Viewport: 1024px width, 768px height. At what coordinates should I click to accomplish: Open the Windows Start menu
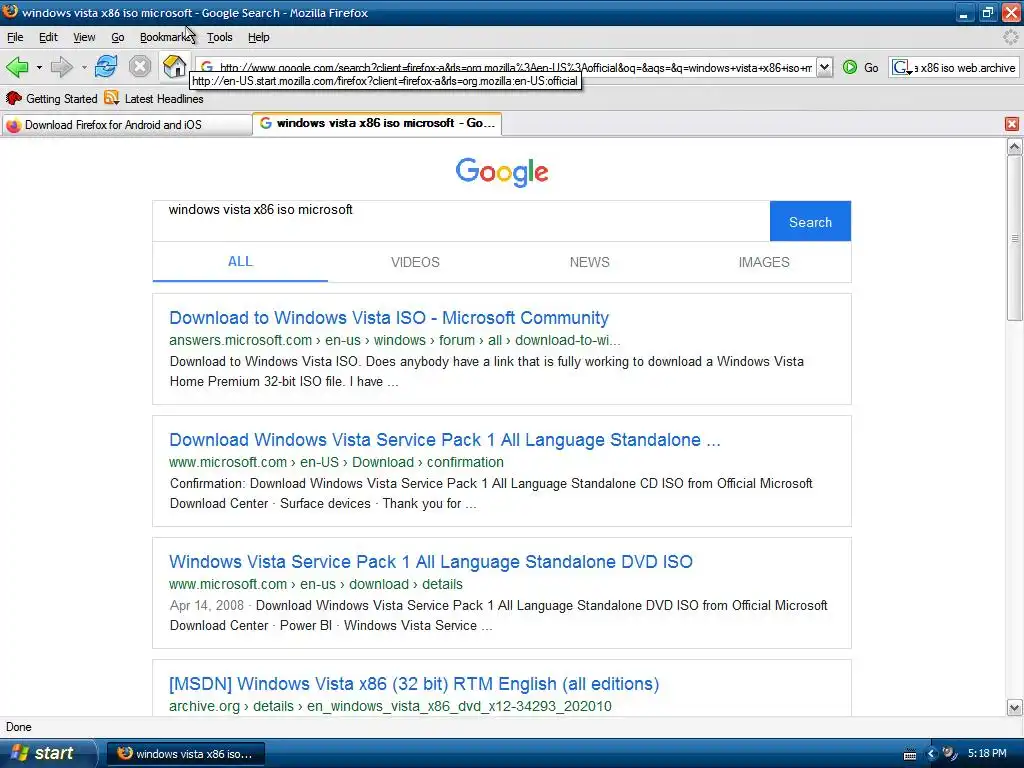(x=46, y=753)
